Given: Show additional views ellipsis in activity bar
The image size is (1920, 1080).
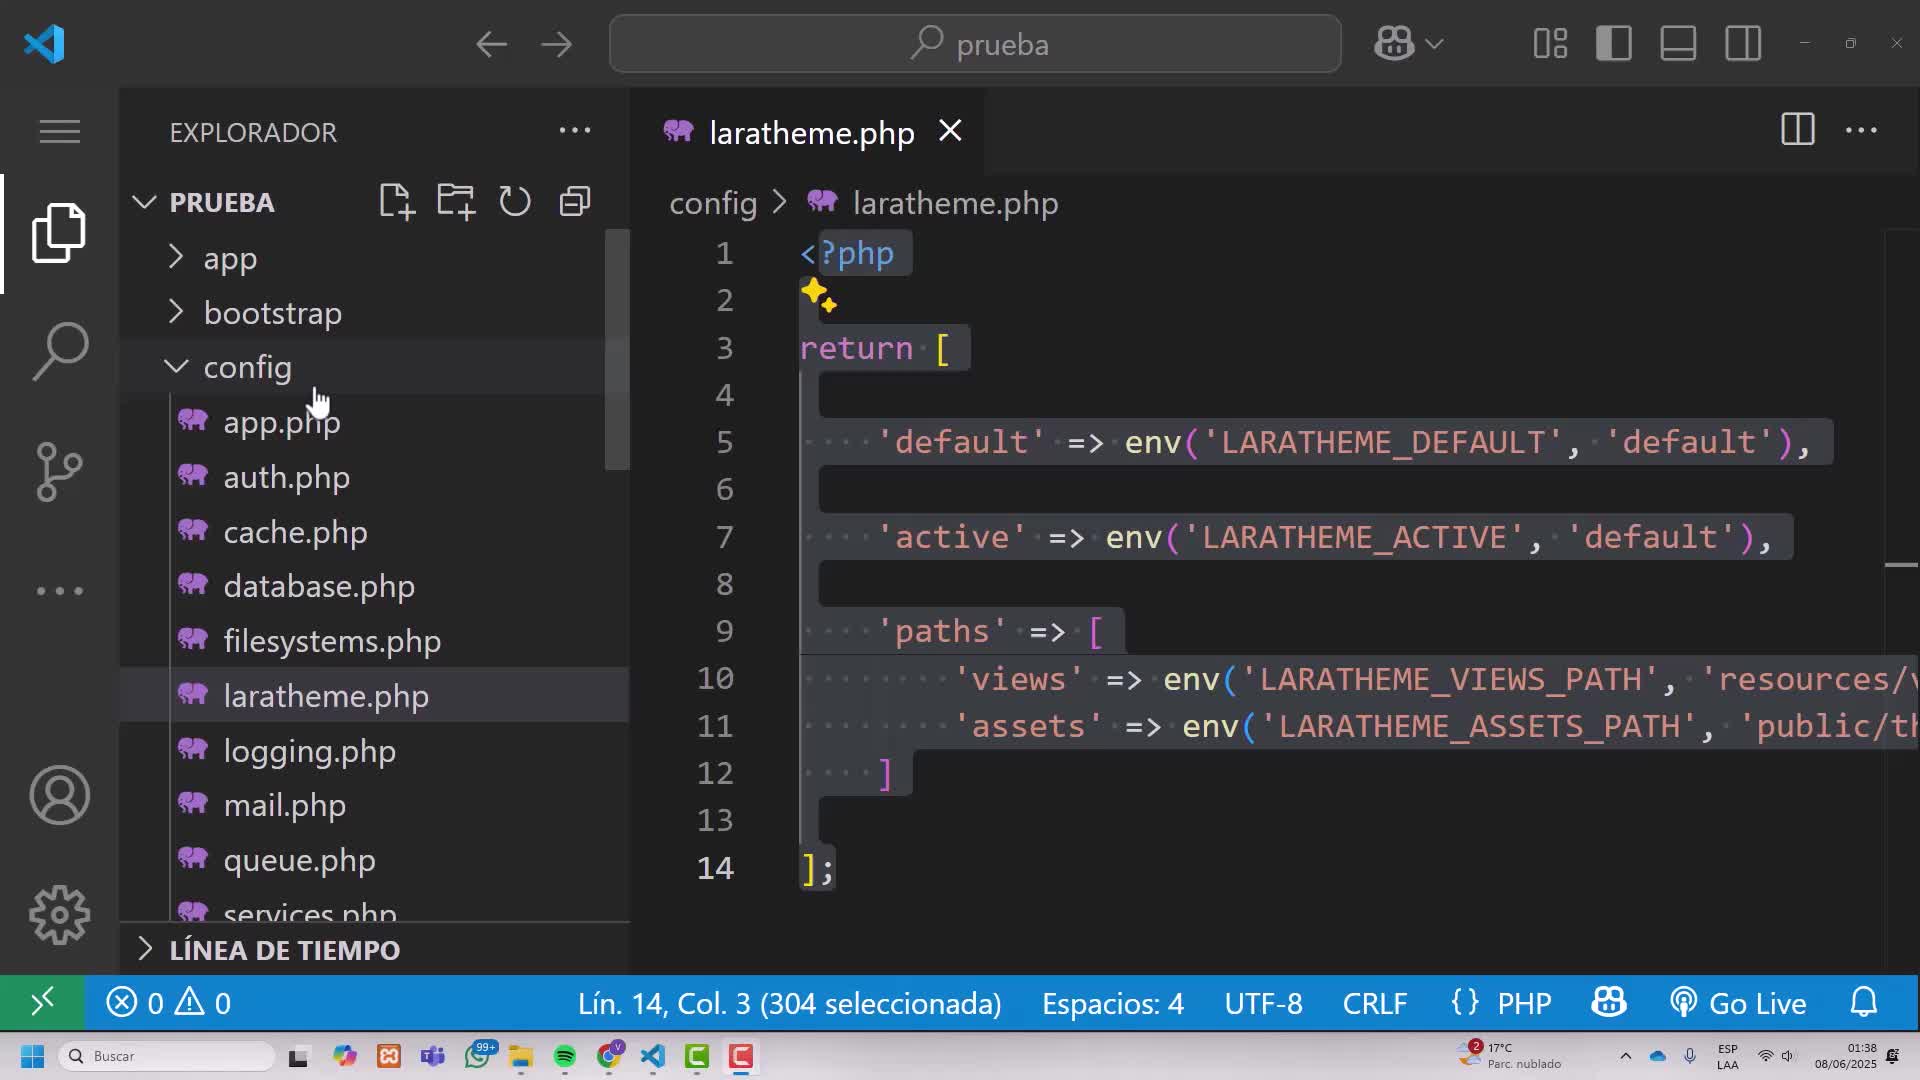Looking at the screenshot, I should [60, 591].
